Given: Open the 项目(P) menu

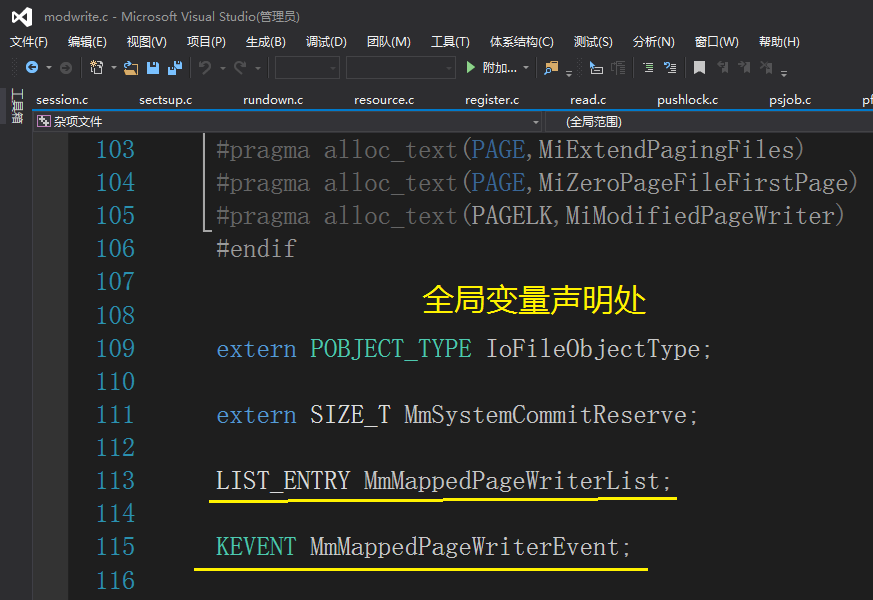Looking at the screenshot, I should click(x=206, y=42).
